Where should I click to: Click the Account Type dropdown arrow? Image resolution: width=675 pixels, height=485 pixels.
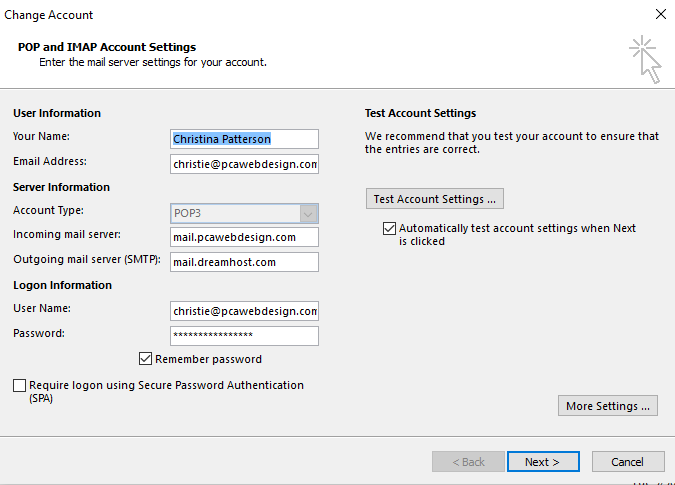[308, 213]
